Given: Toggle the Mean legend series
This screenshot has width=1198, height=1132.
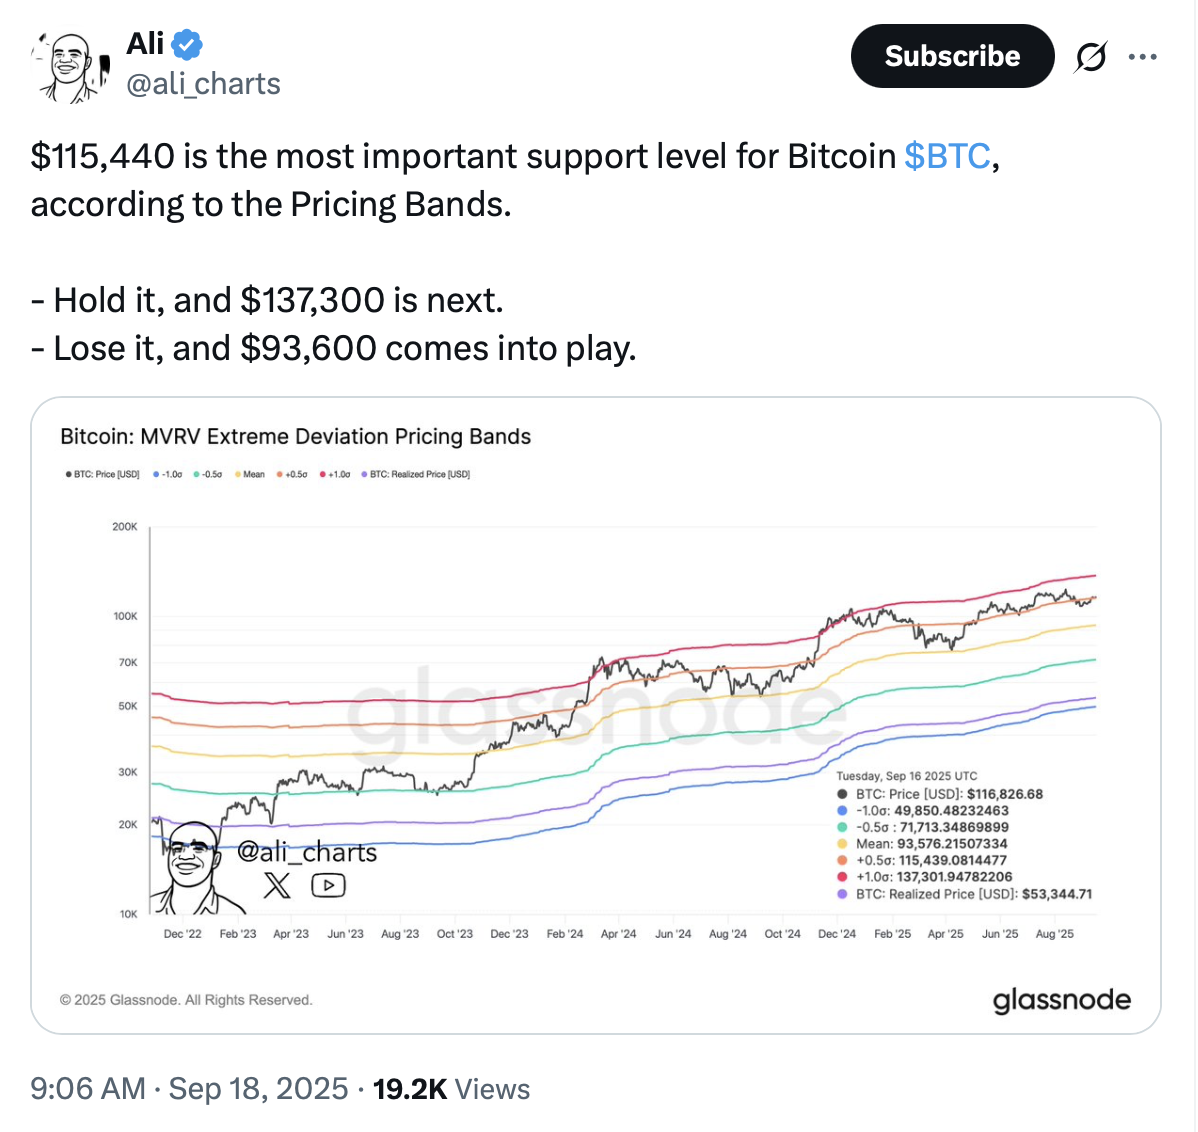Looking at the screenshot, I should [x=250, y=474].
